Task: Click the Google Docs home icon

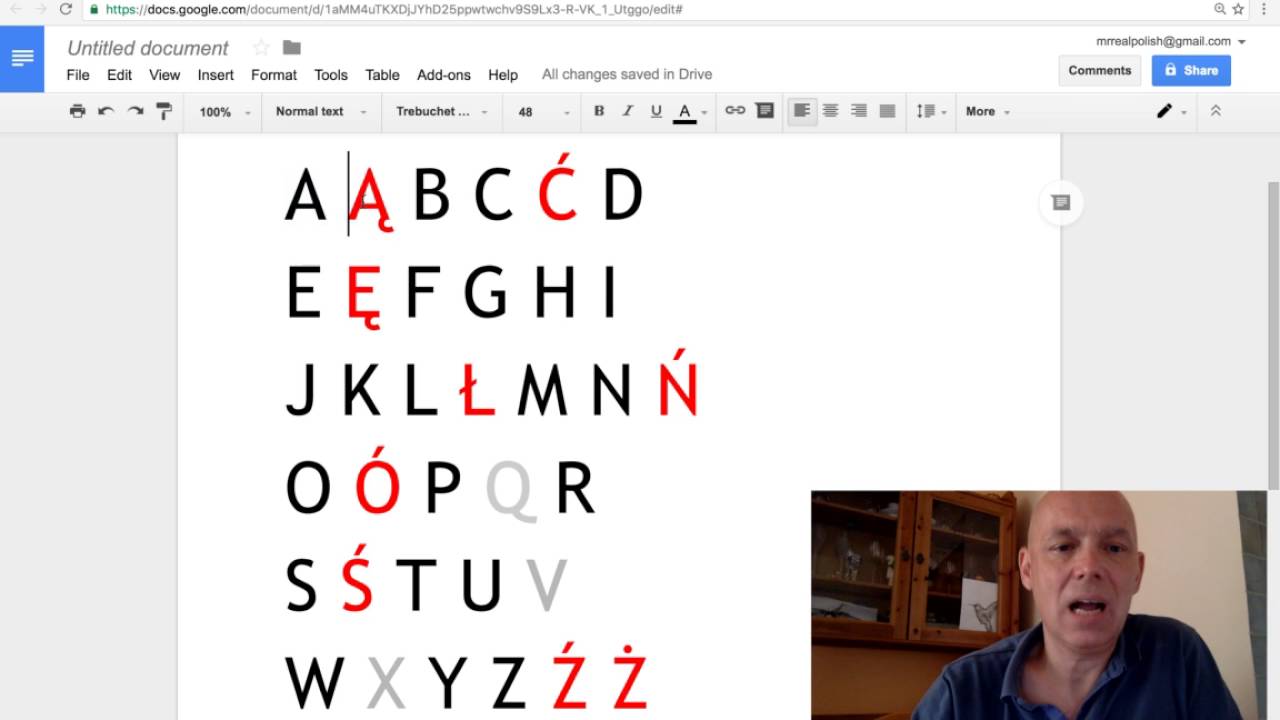Action: pos(22,59)
